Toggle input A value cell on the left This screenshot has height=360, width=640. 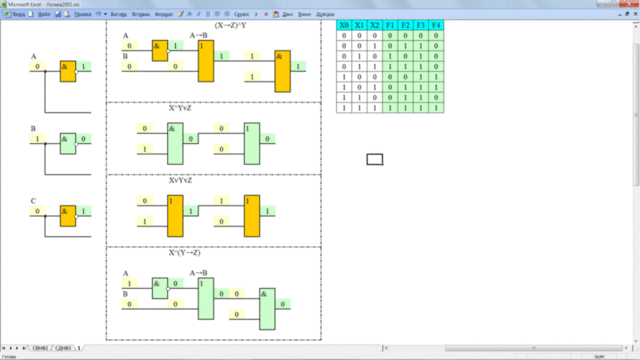tap(37, 67)
